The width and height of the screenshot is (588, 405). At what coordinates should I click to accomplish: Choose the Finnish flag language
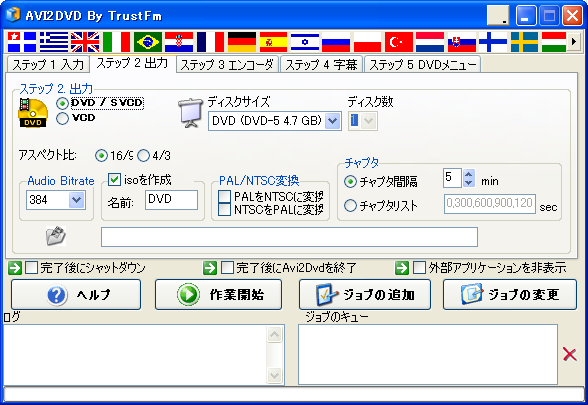[x=493, y=42]
